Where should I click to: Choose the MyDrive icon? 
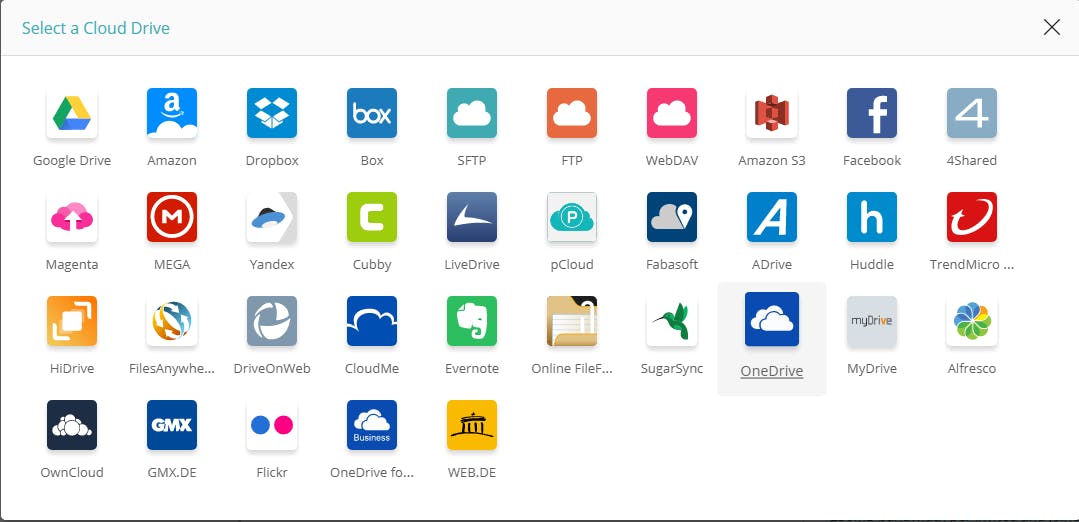click(x=872, y=320)
